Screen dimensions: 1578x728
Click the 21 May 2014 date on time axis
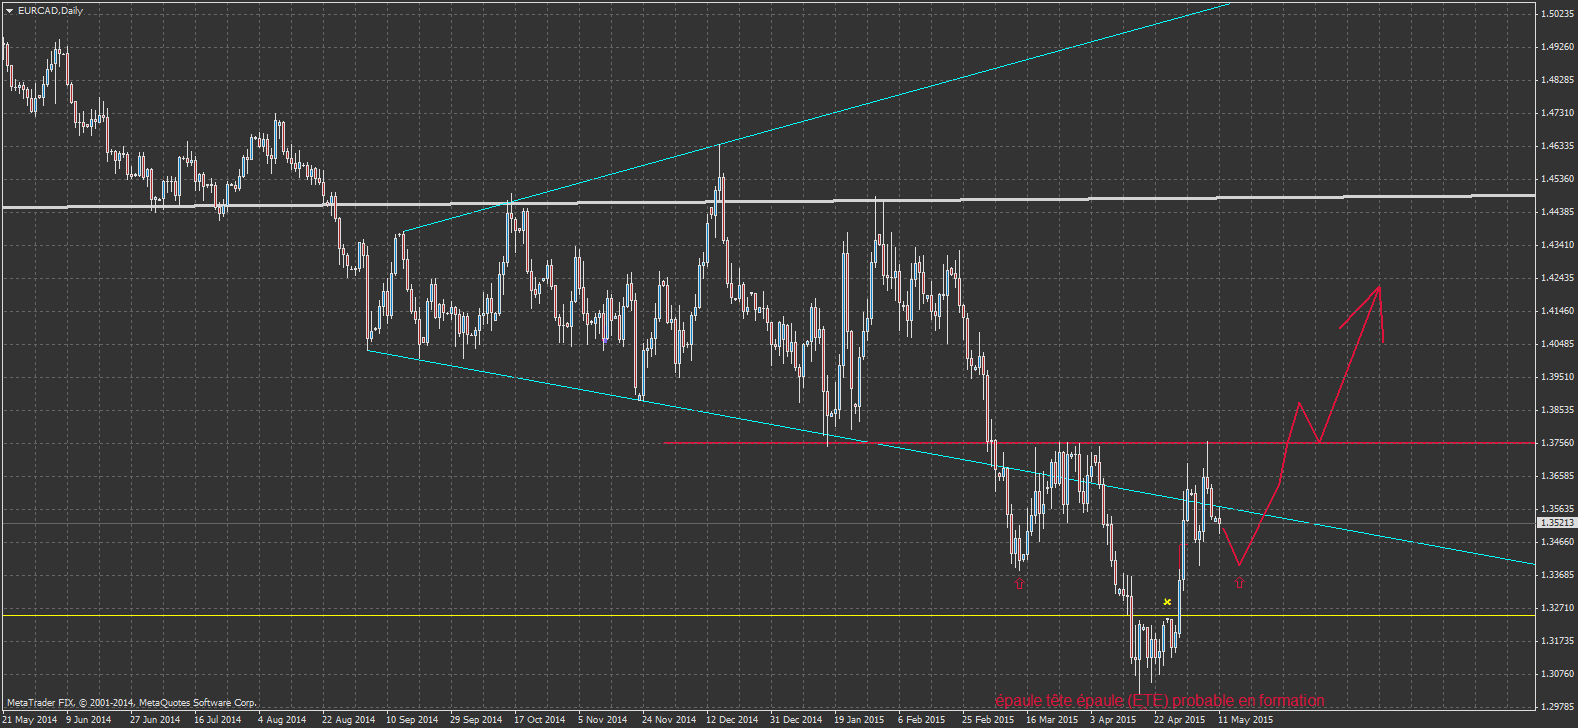click(30, 719)
